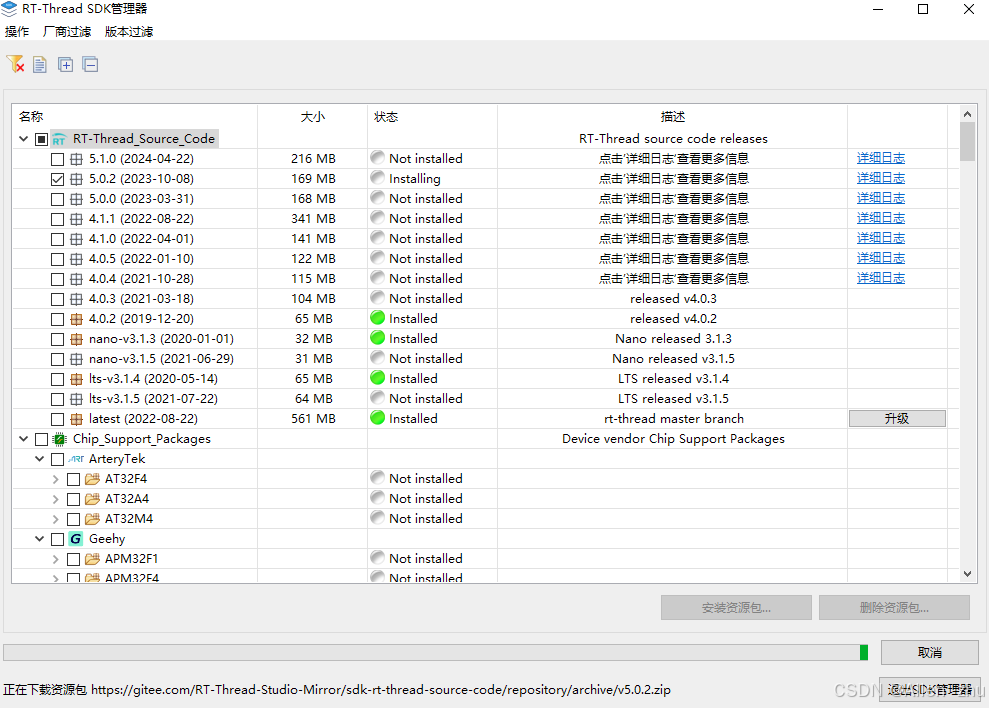
Task: Click the Geehy G logo icon
Action: point(76,539)
